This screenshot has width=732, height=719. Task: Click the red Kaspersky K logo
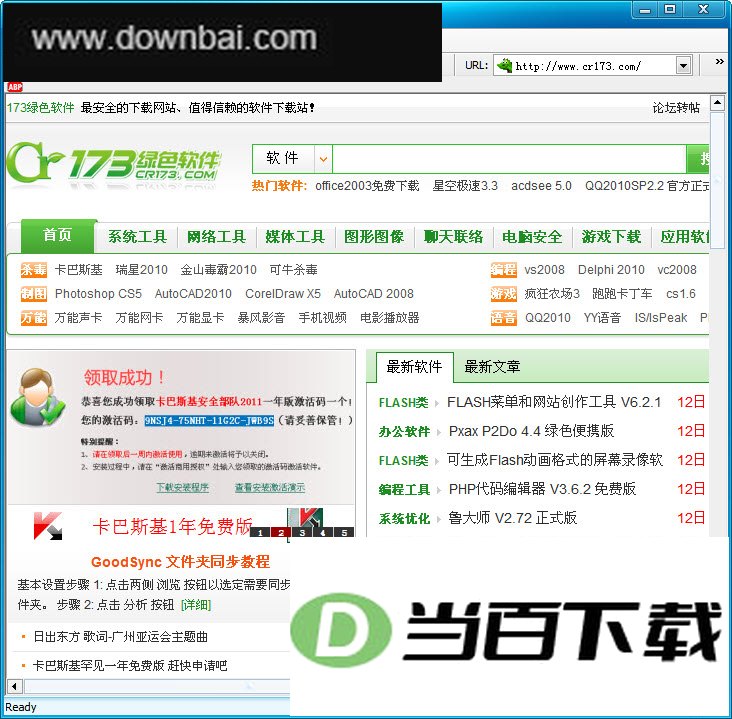tap(48, 526)
